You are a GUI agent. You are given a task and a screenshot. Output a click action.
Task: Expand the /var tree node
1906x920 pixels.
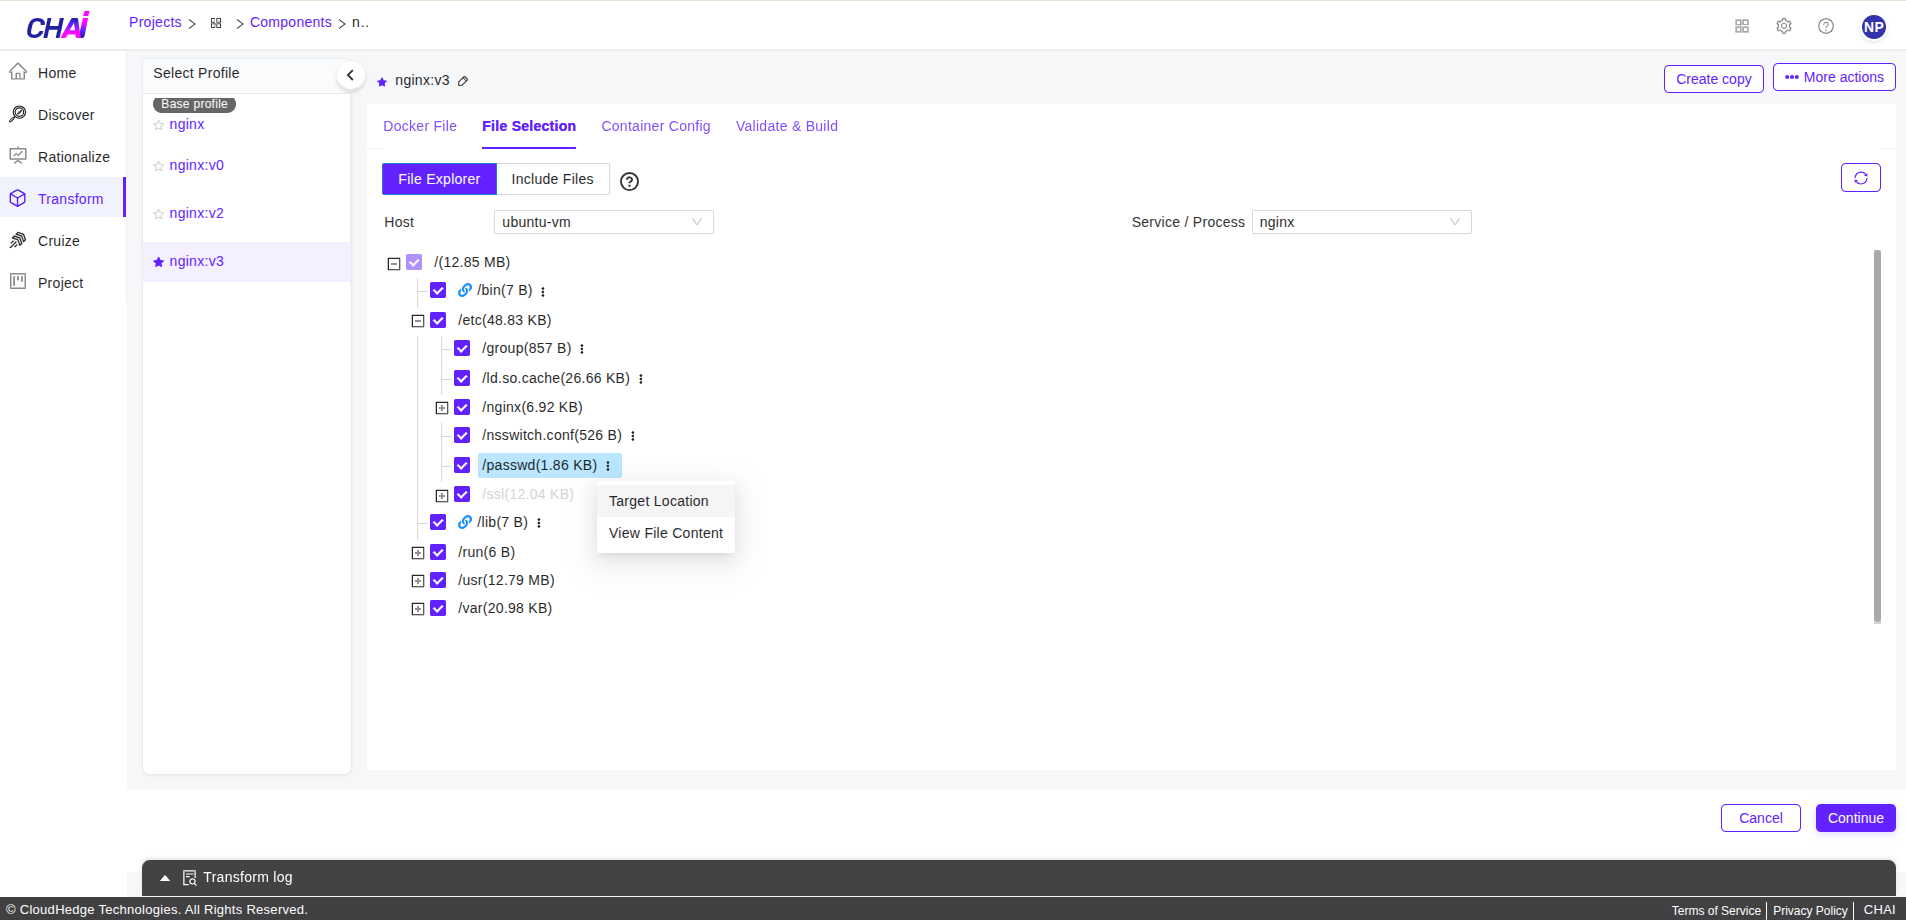click(x=418, y=609)
